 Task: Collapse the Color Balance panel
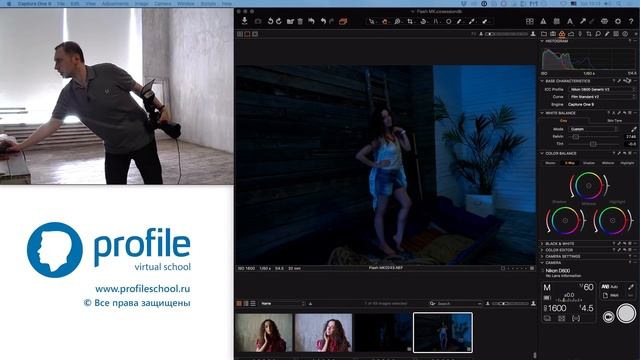pos(542,153)
